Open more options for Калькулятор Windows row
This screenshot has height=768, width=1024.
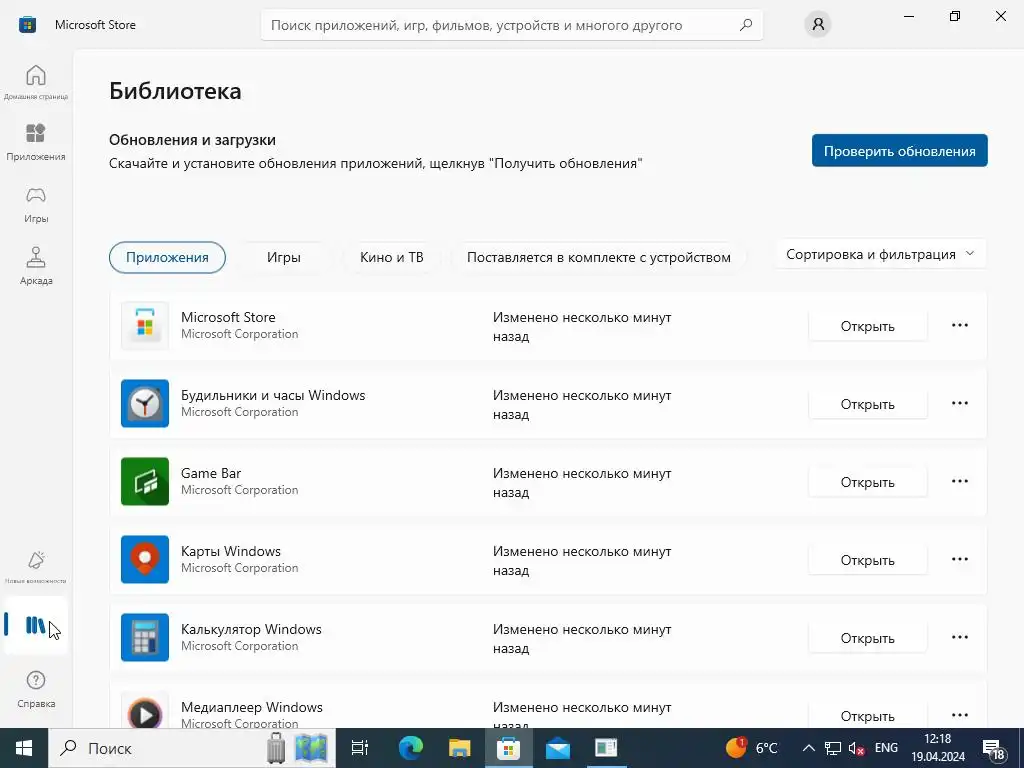[959, 637]
